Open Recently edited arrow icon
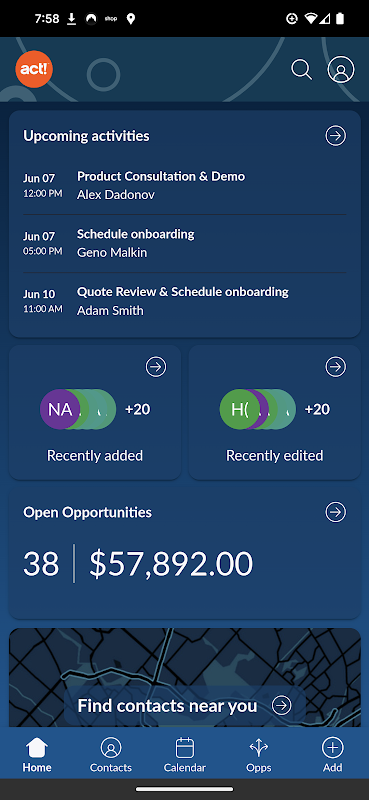 point(336,367)
